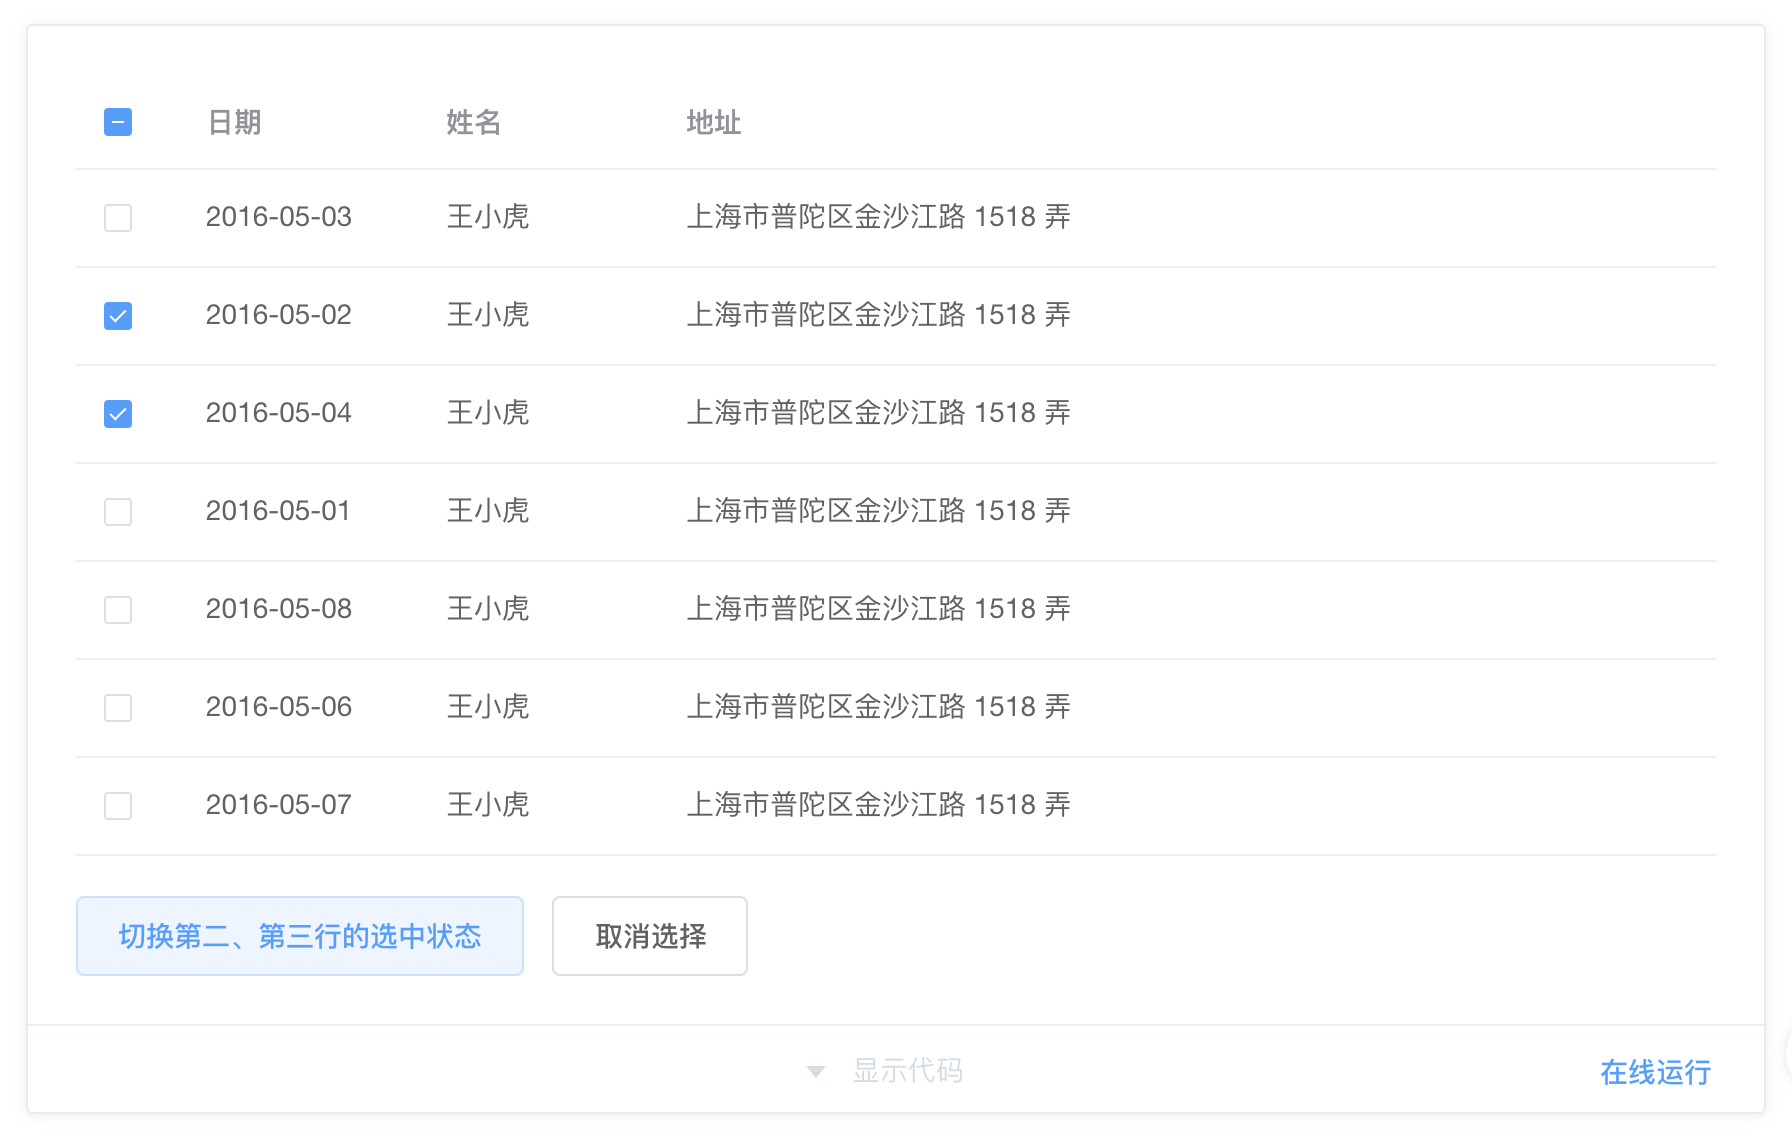Viewport: 1792px width, 1140px height.
Task: Click 王小虎 in the 2016-05-03 row
Action: [488, 217]
